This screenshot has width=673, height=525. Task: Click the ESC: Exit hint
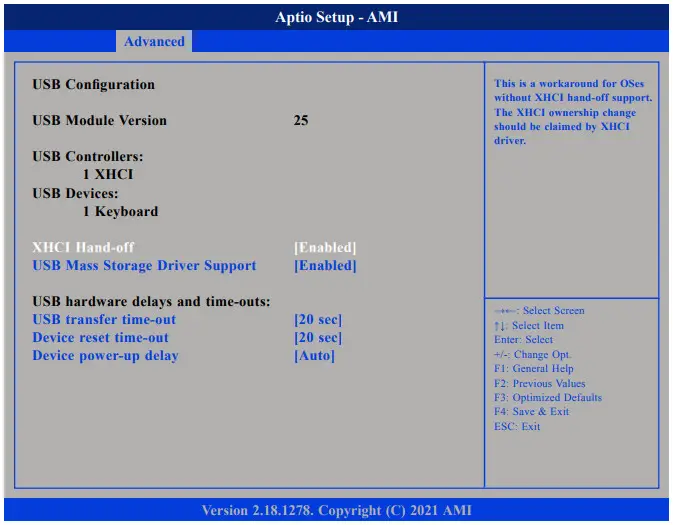click(x=517, y=426)
